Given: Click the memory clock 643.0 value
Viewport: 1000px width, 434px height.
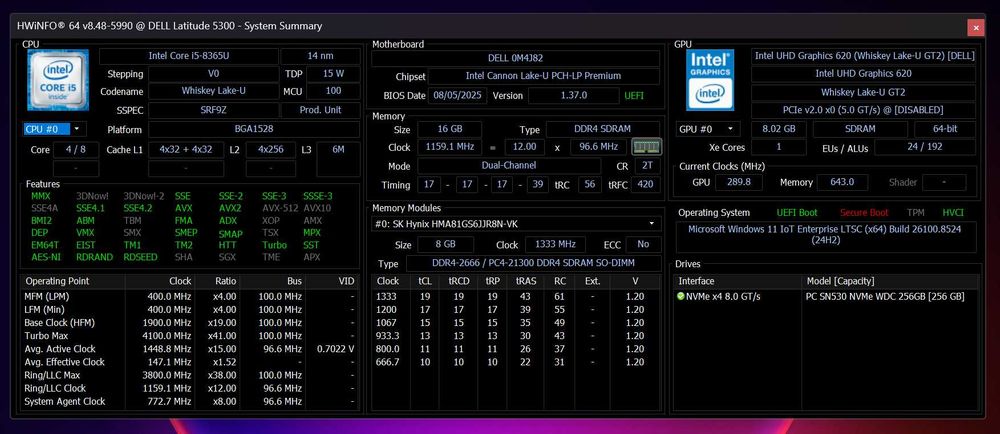Looking at the screenshot, I should 842,182.
